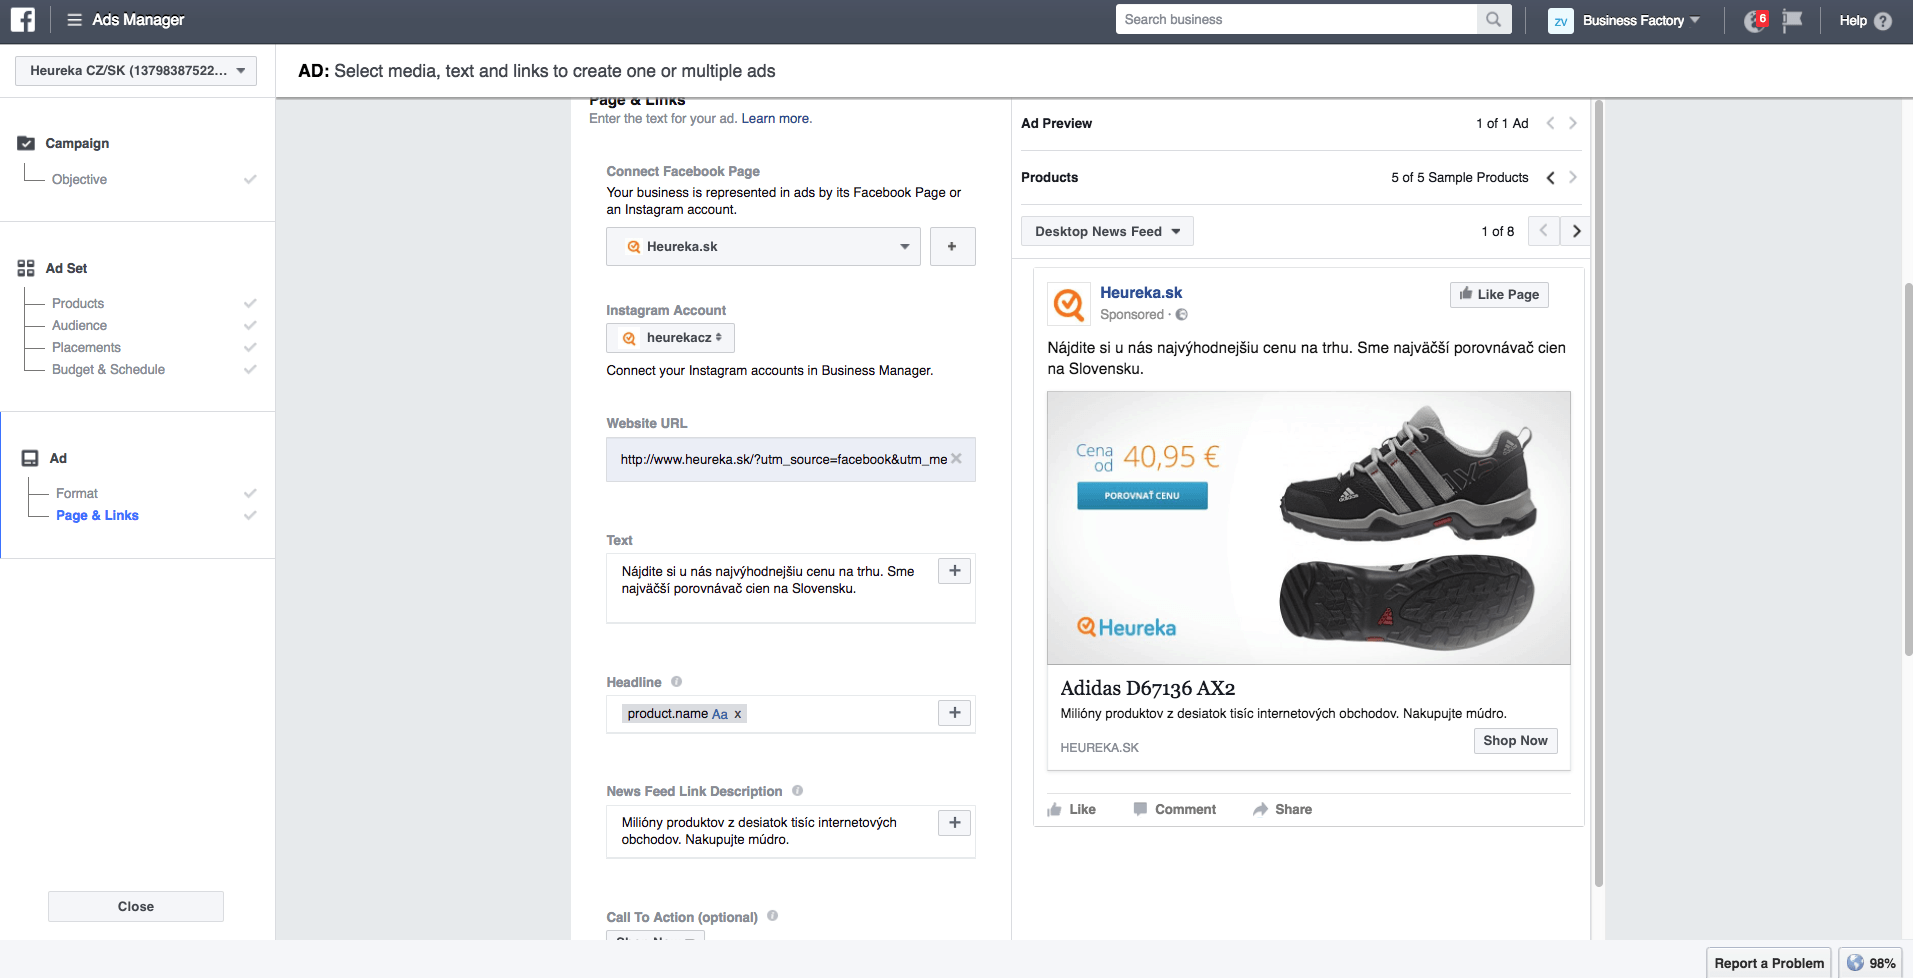
Task: Click the Adidas shoe preview image
Action: click(1308, 527)
